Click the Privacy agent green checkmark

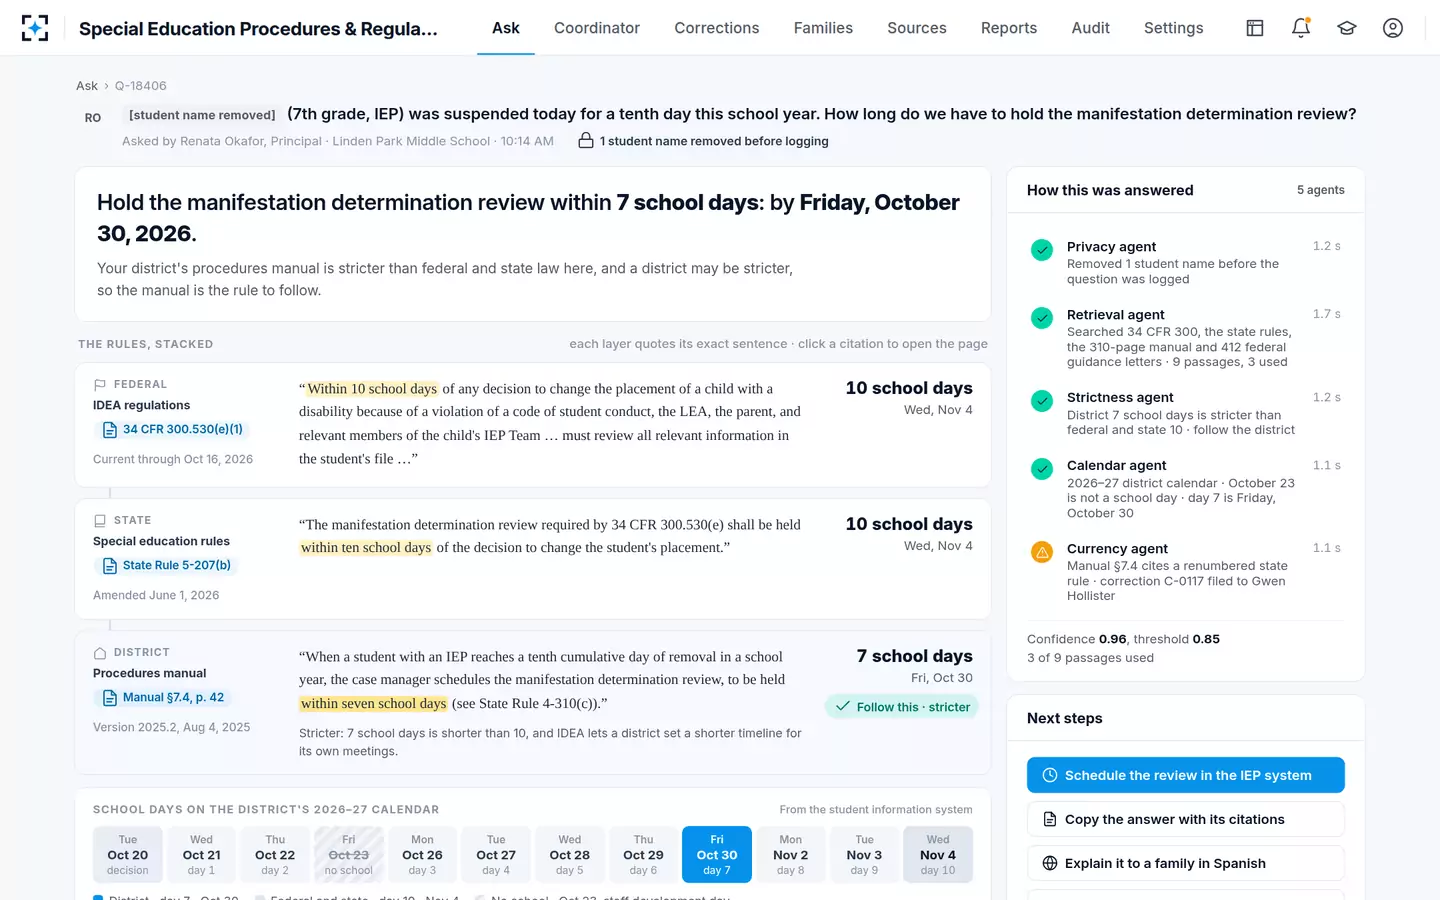click(1041, 249)
